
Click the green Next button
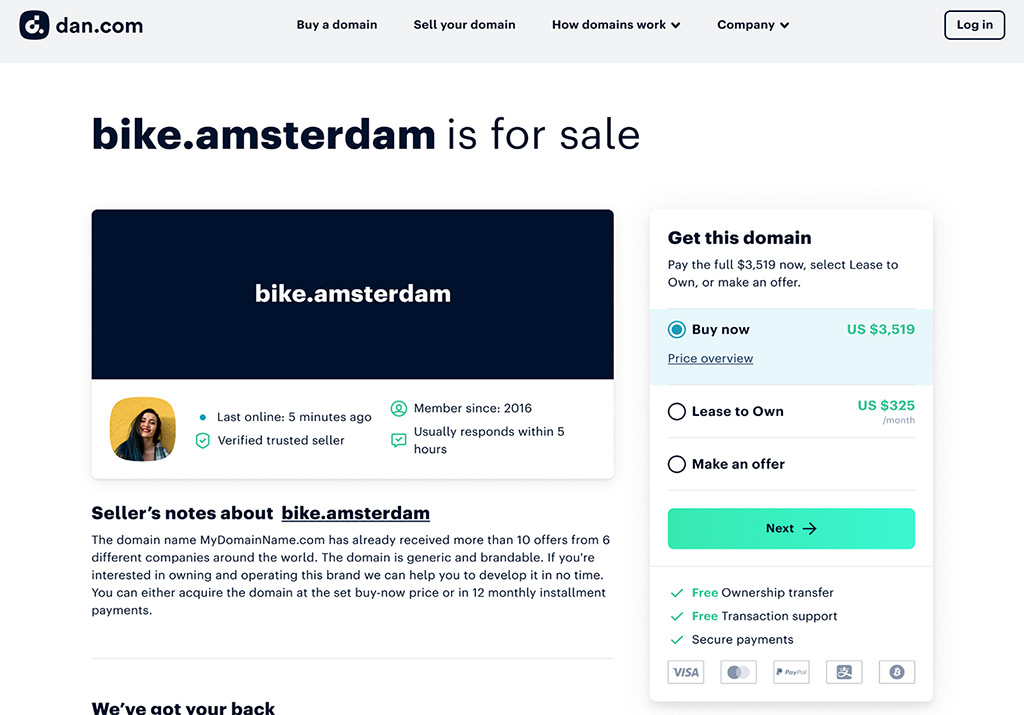pos(791,528)
